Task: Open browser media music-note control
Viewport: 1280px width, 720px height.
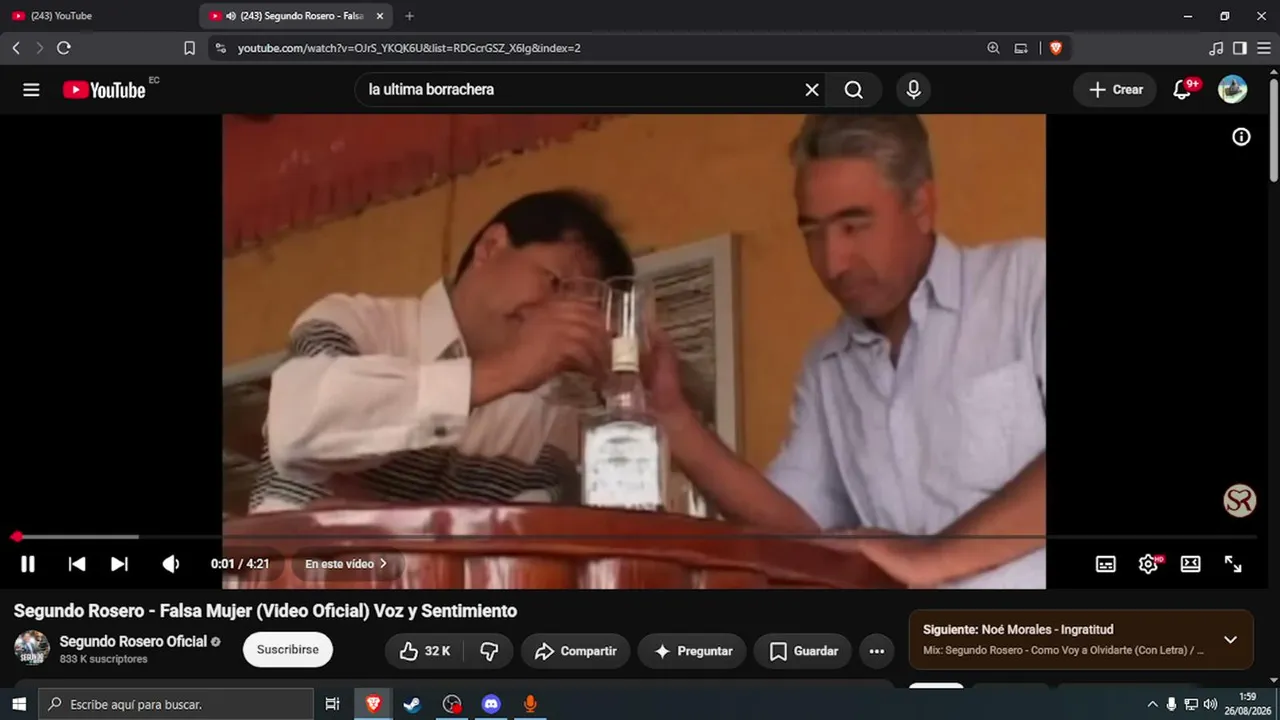Action: tap(1216, 48)
